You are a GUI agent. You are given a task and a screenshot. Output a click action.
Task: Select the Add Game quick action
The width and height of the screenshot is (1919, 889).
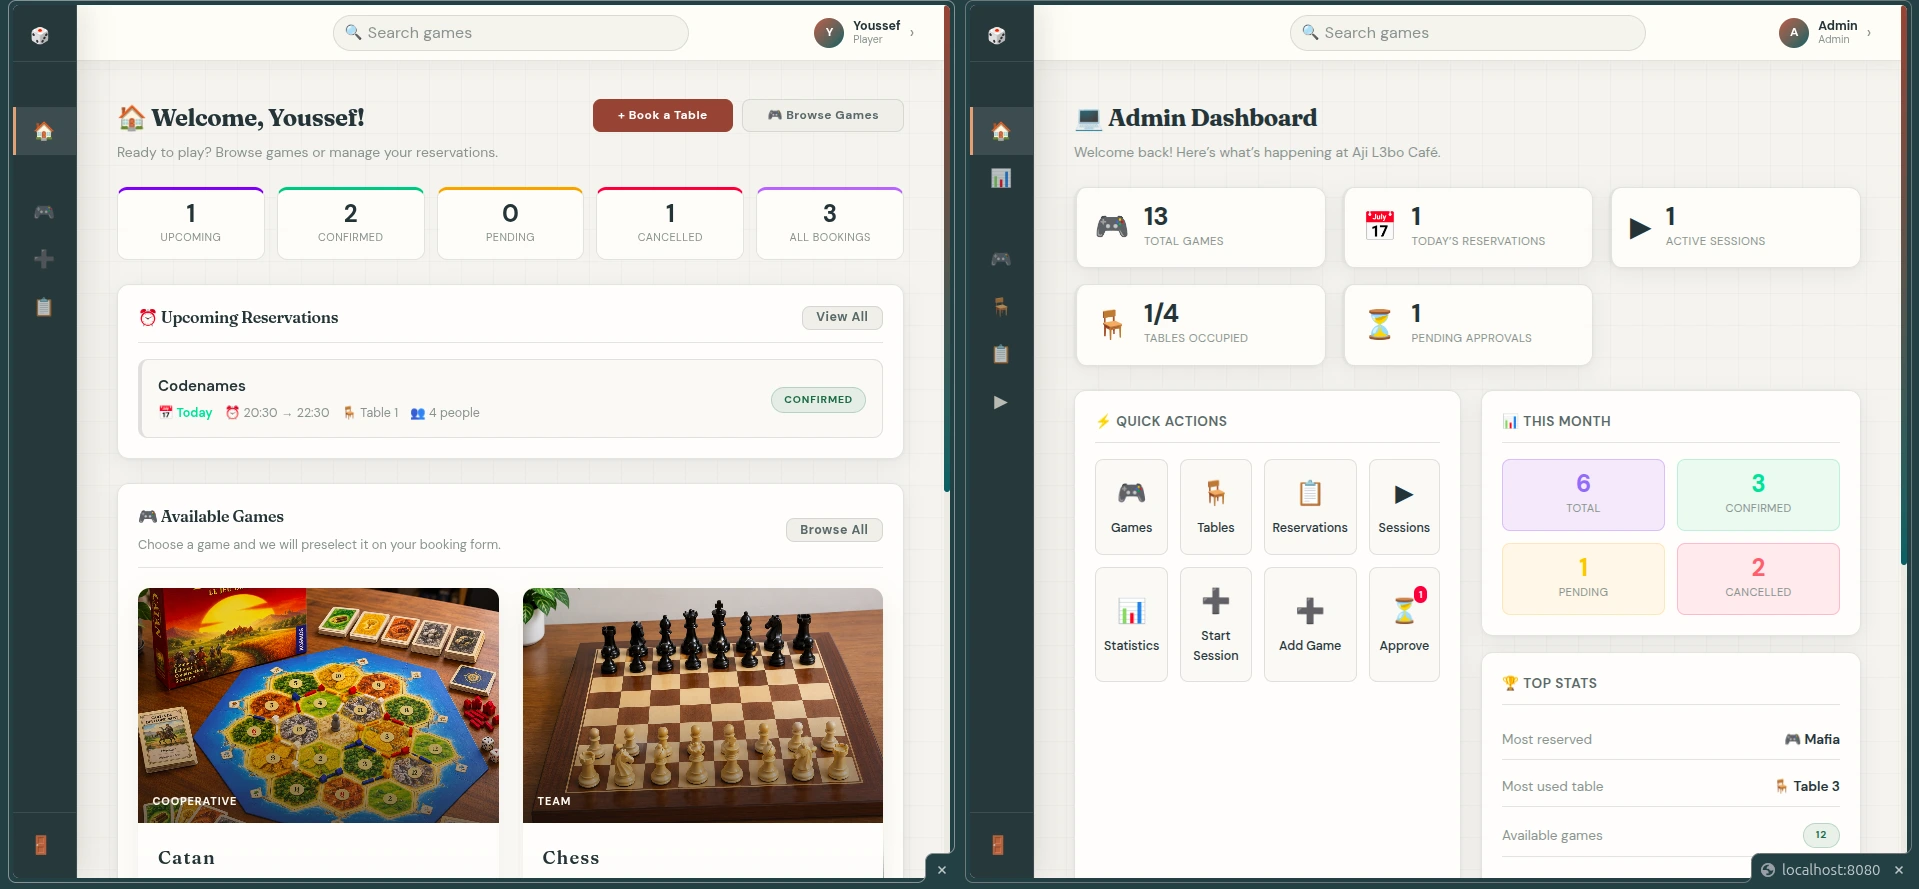click(1310, 625)
